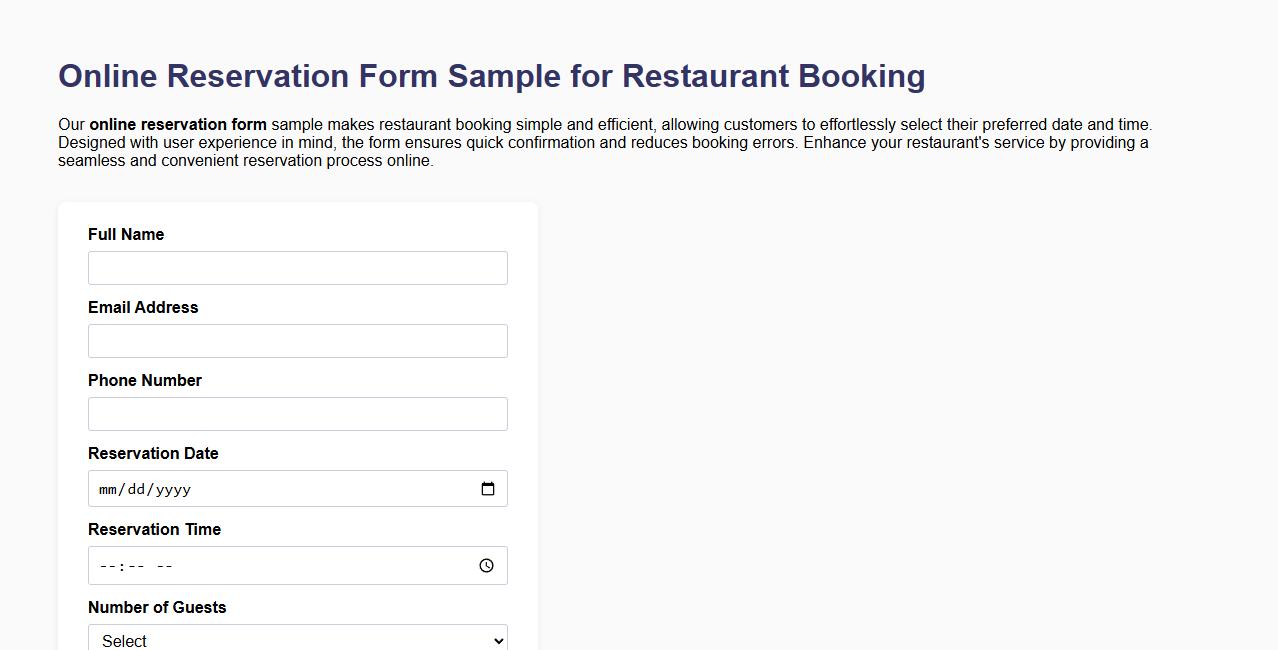Image resolution: width=1278 pixels, height=650 pixels.
Task: Click the Reservation Date label
Action: click(152, 453)
